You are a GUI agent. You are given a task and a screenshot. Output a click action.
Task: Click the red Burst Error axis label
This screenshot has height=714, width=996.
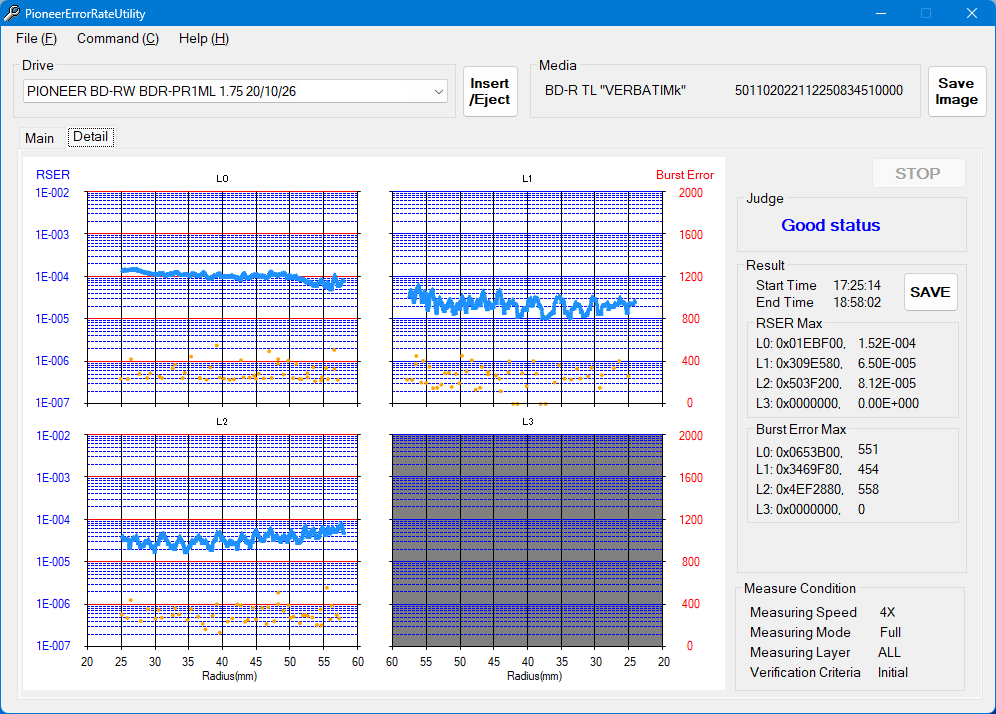click(685, 175)
